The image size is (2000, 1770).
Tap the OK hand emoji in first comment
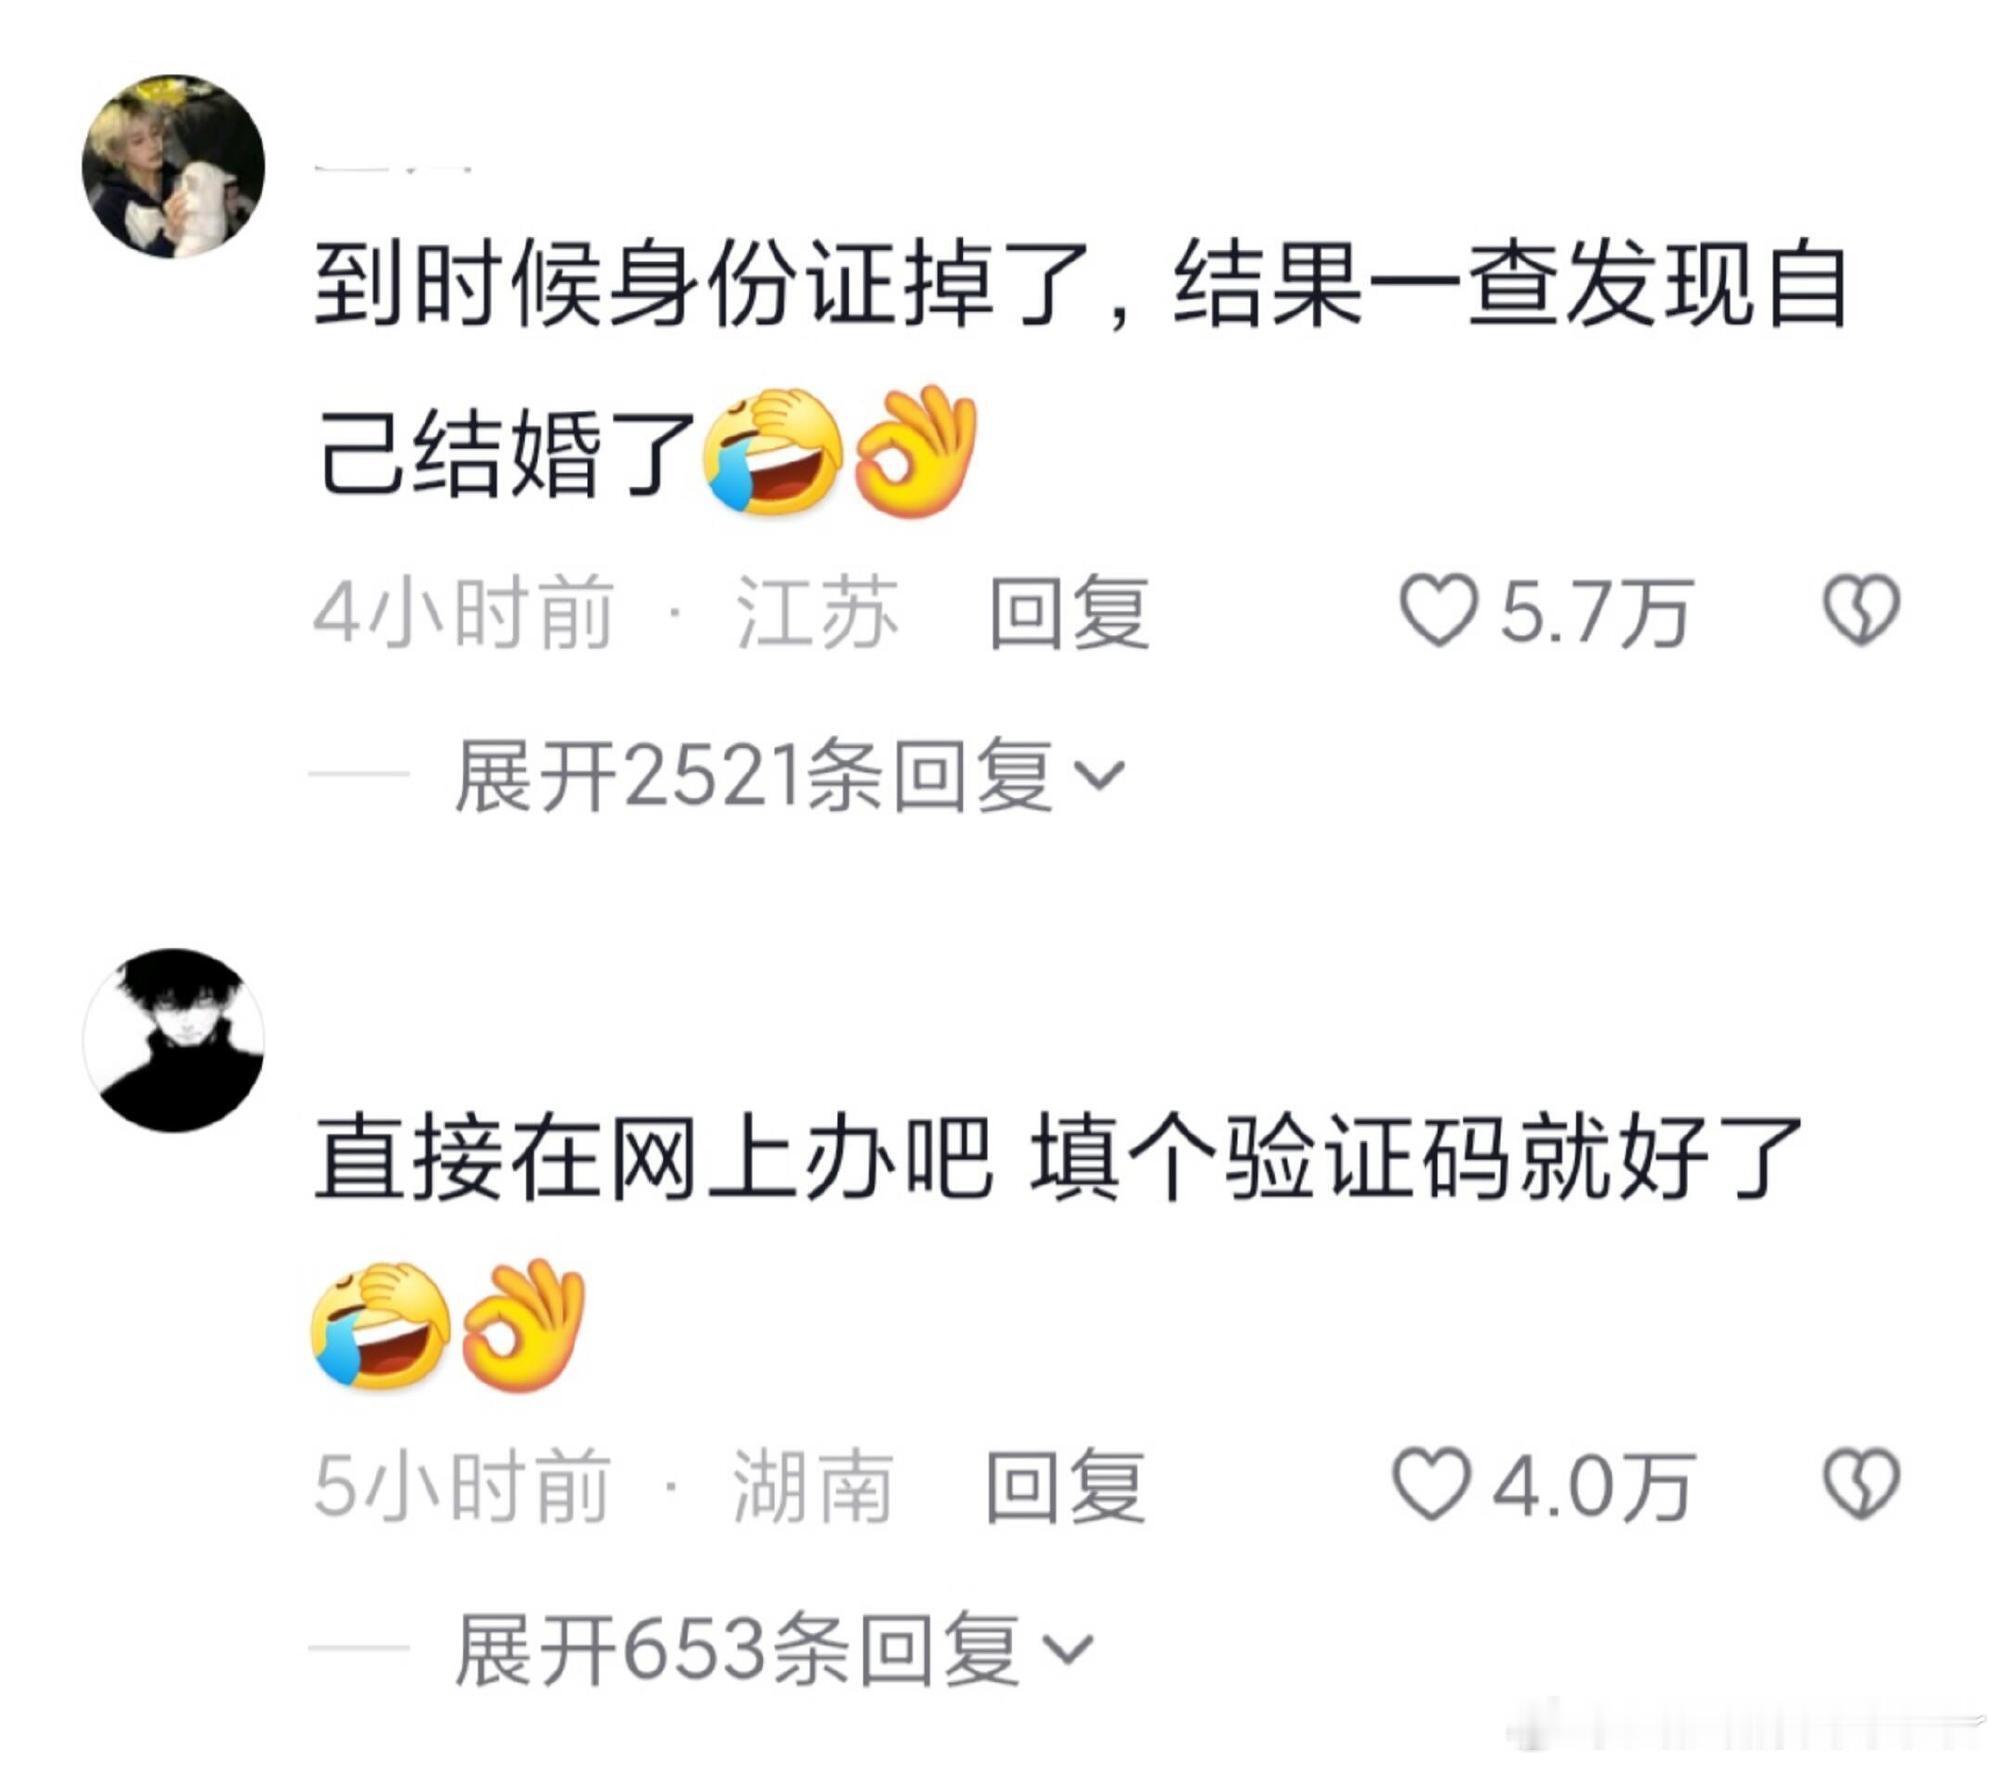(916, 451)
